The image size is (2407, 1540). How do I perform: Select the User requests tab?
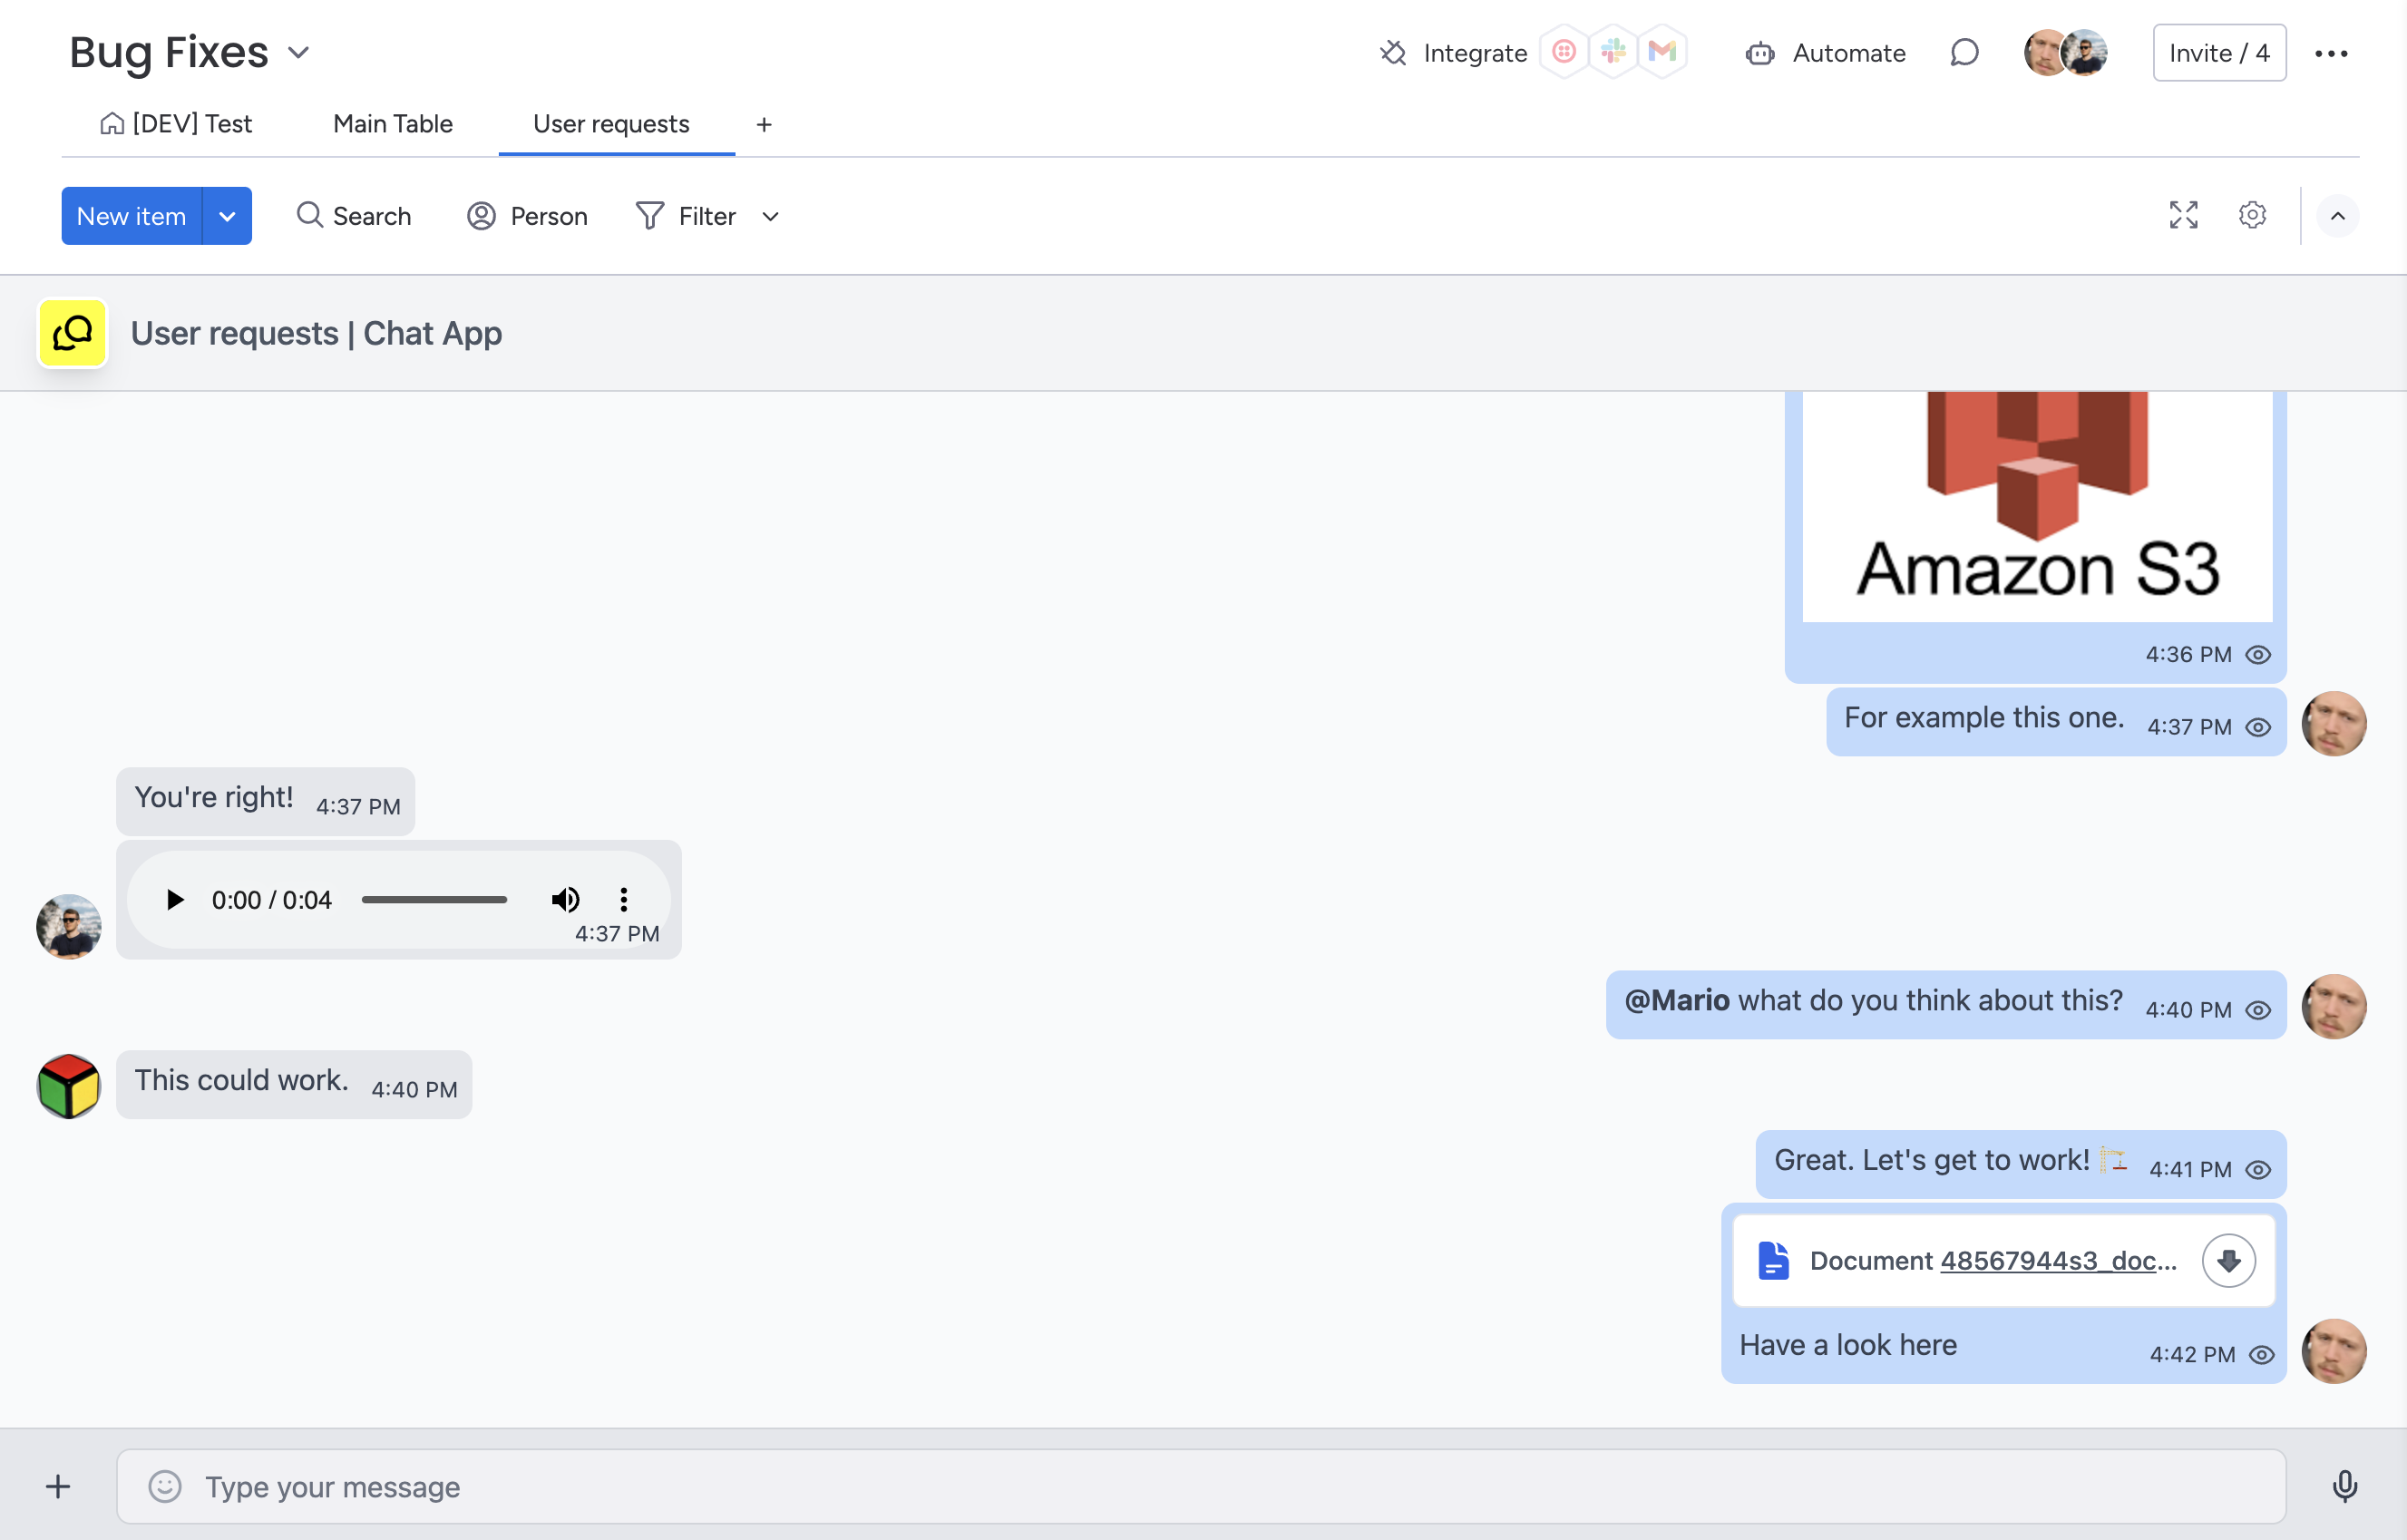pyautogui.click(x=611, y=124)
